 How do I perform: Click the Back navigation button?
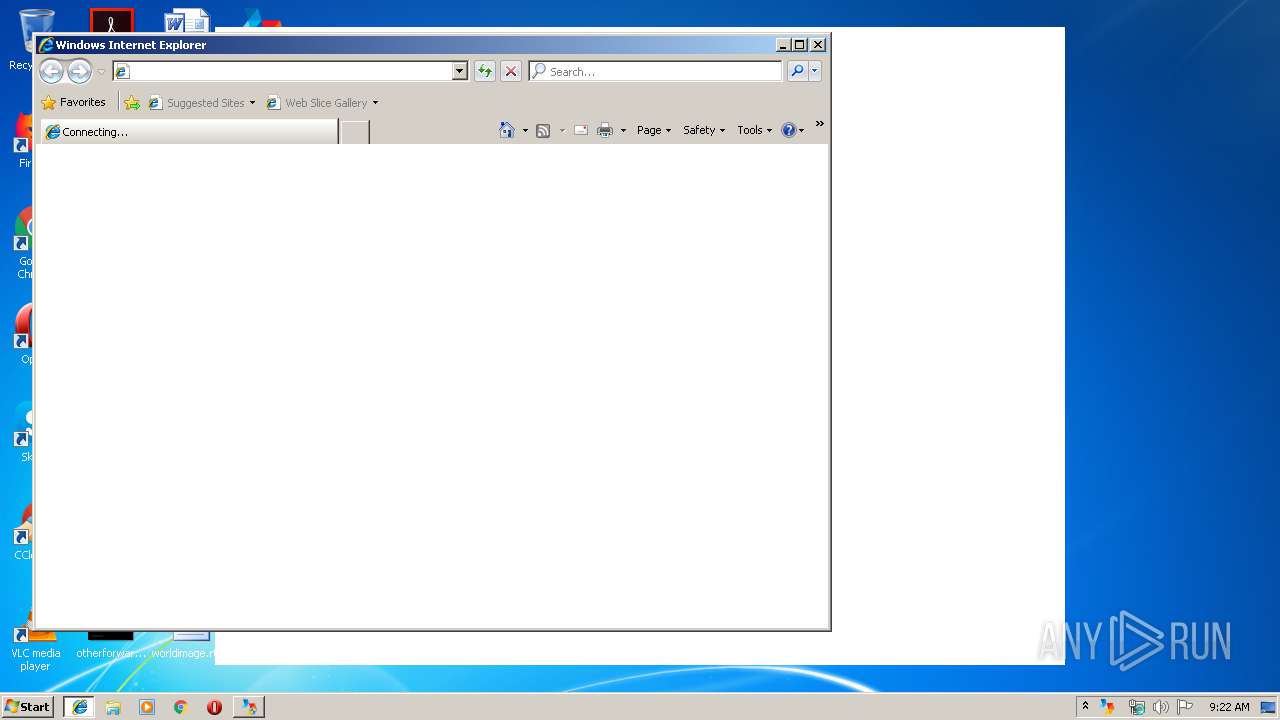pyautogui.click(x=51, y=71)
